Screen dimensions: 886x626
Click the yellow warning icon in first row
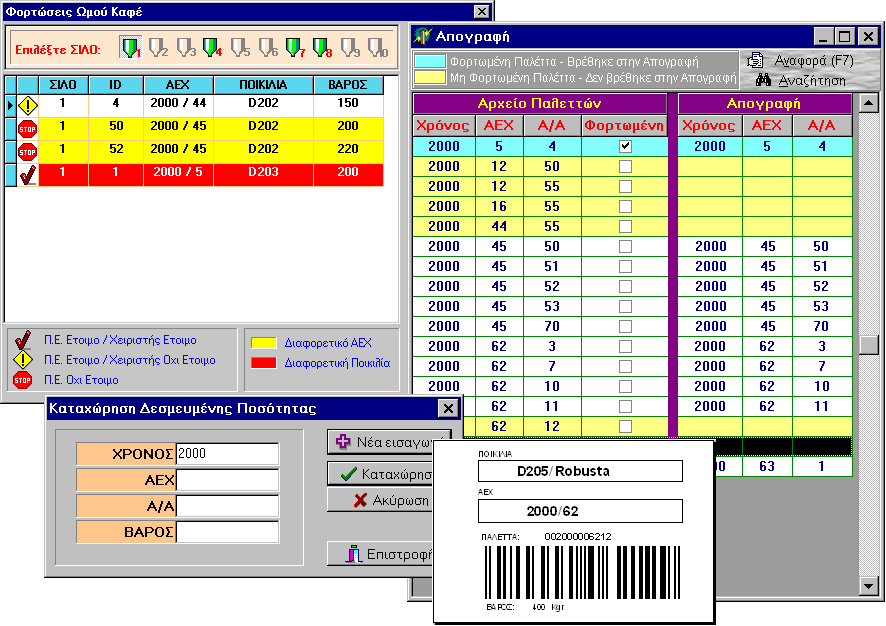coord(27,105)
